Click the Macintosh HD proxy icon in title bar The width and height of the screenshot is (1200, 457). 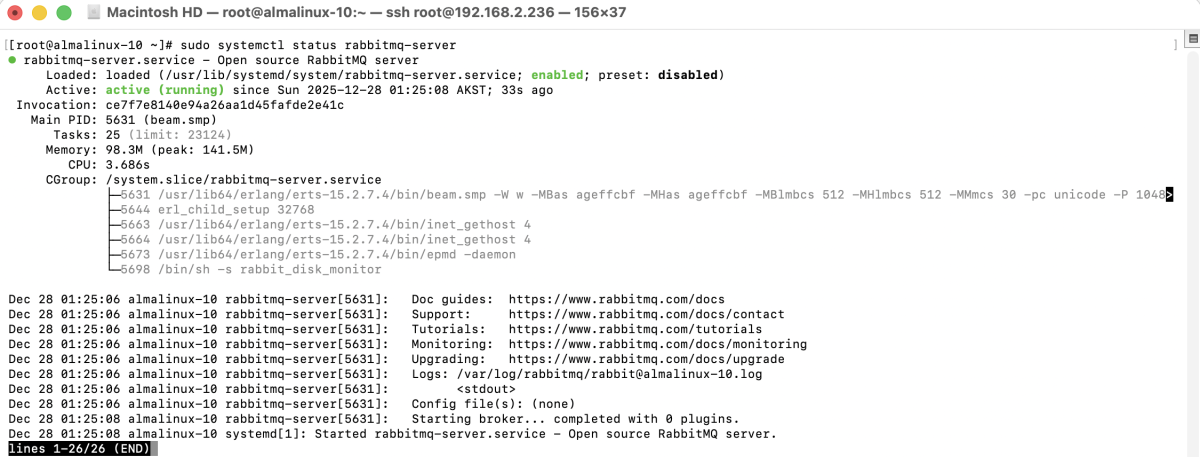click(93, 13)
